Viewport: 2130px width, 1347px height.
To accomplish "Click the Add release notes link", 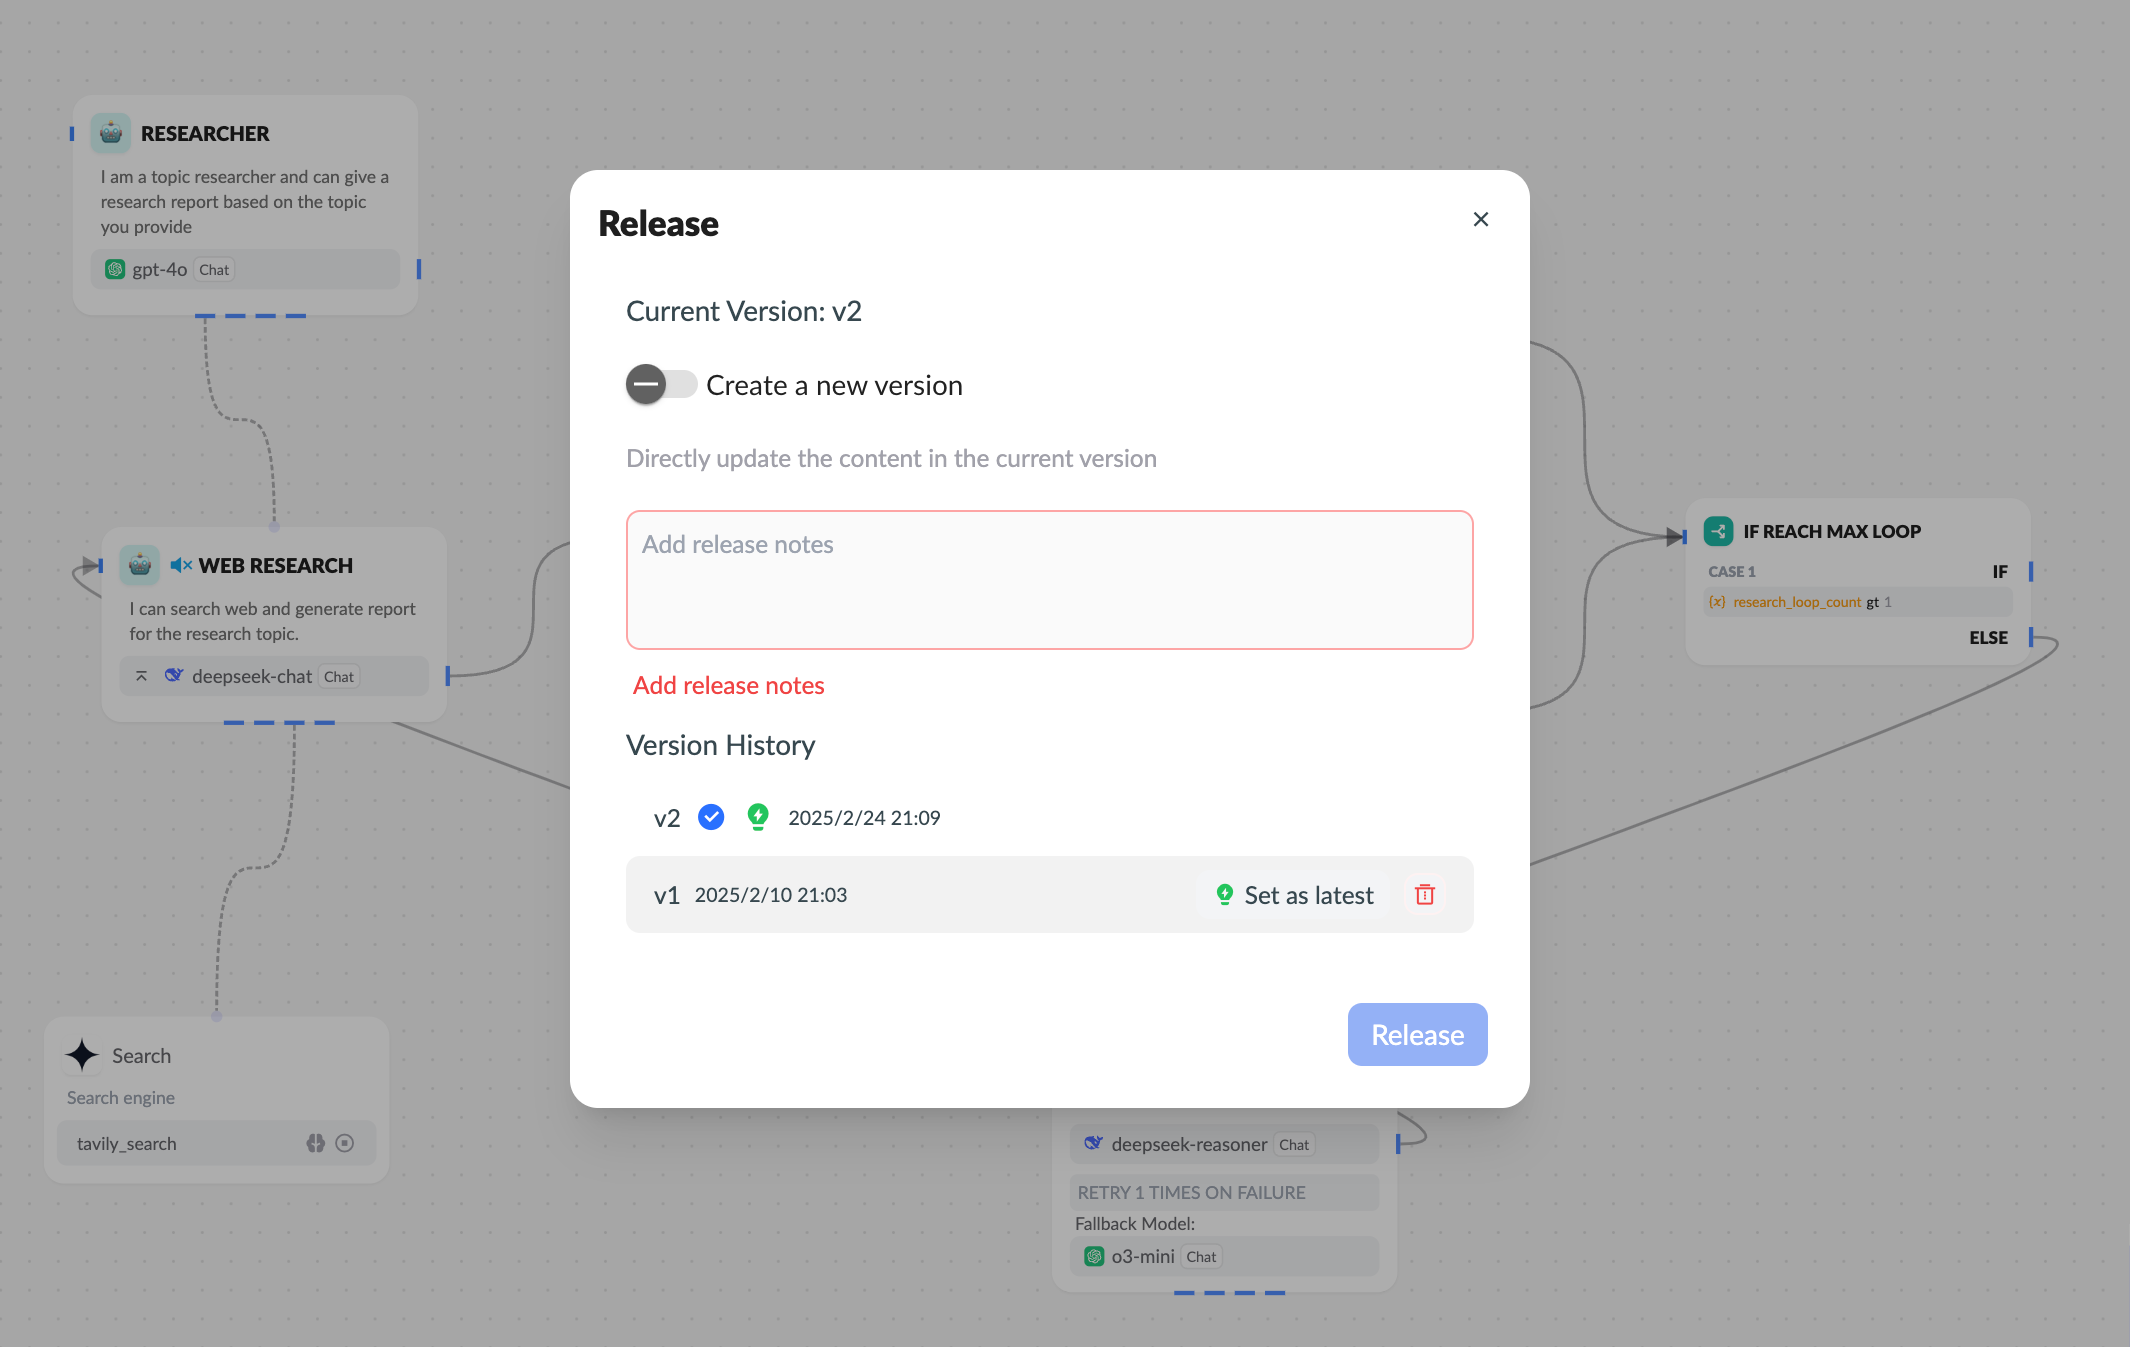I will click(728, 685).
